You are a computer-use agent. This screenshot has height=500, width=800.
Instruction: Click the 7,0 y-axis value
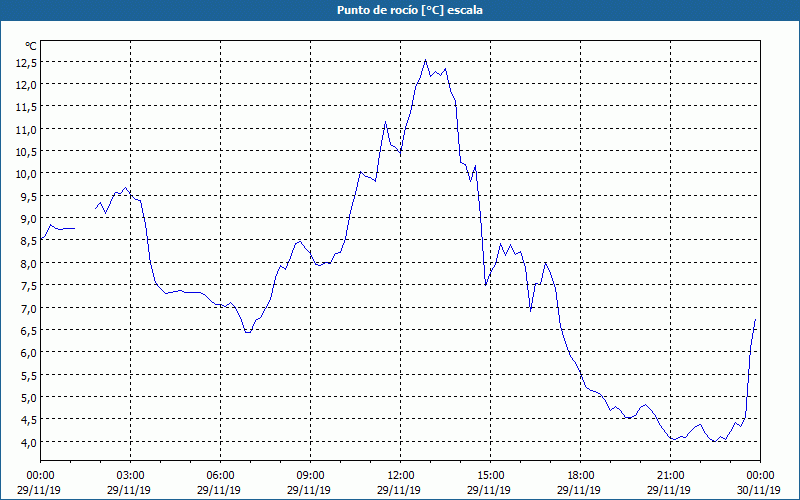tap(29, 308)
